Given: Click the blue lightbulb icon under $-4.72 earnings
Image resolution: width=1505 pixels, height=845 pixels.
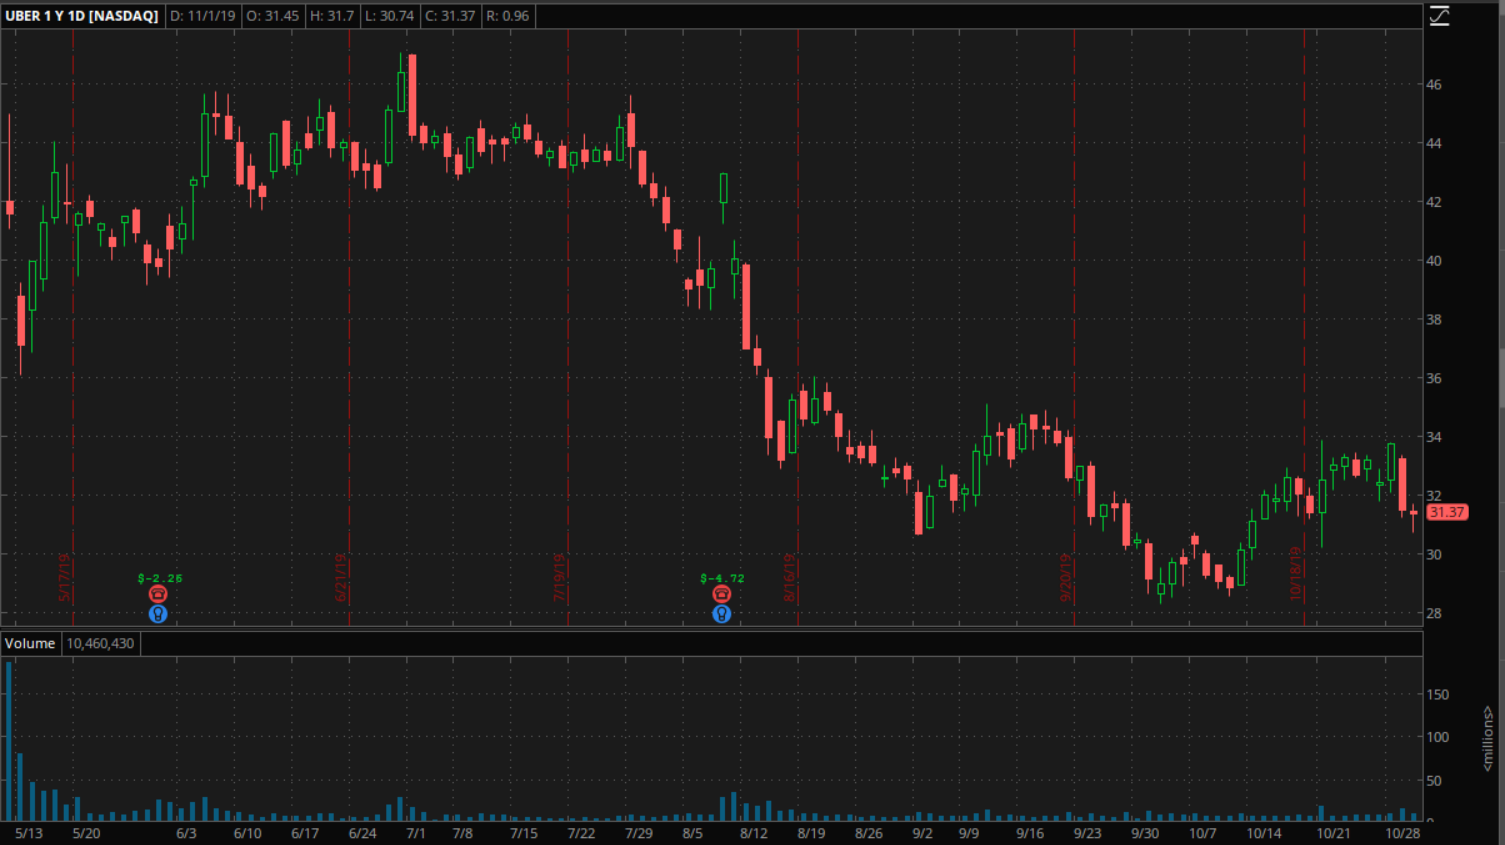Looking at the screenshot, I should [x=721, y=614].
